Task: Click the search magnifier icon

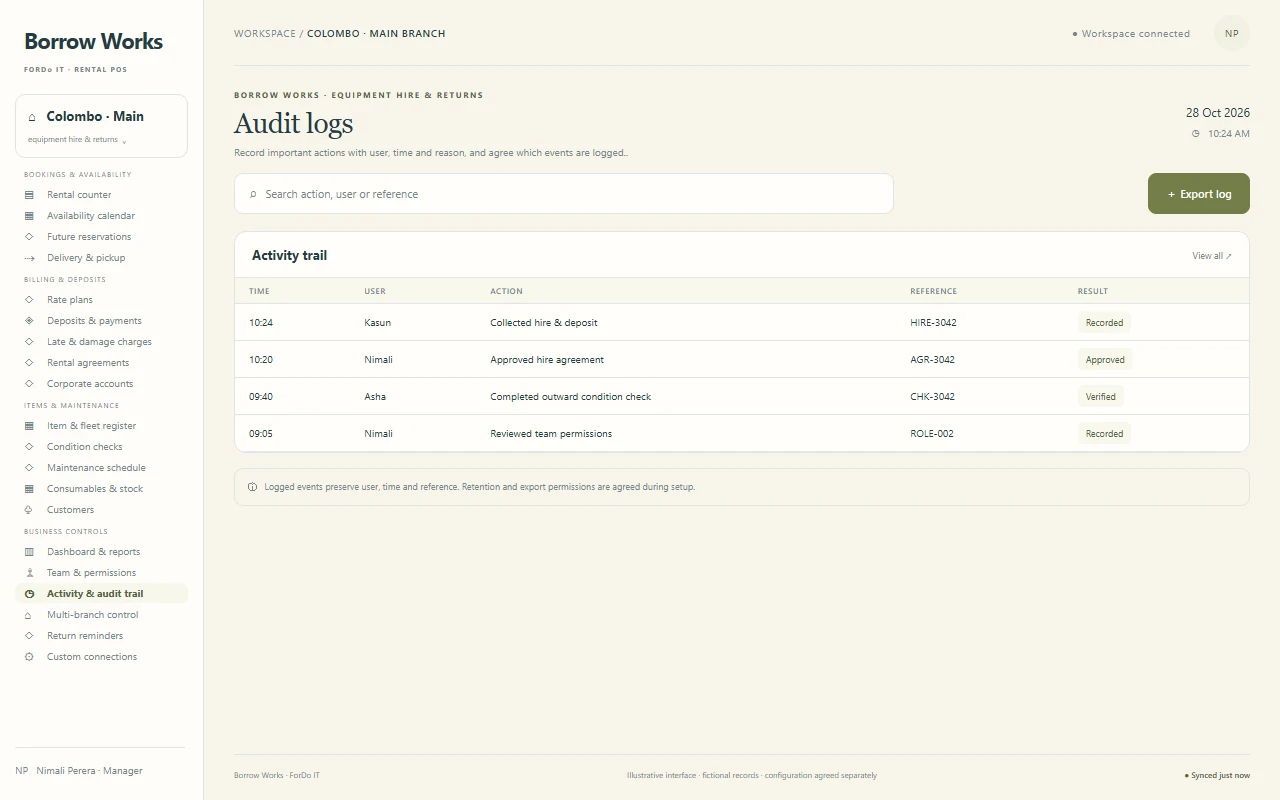Action: tap(253, 194)
